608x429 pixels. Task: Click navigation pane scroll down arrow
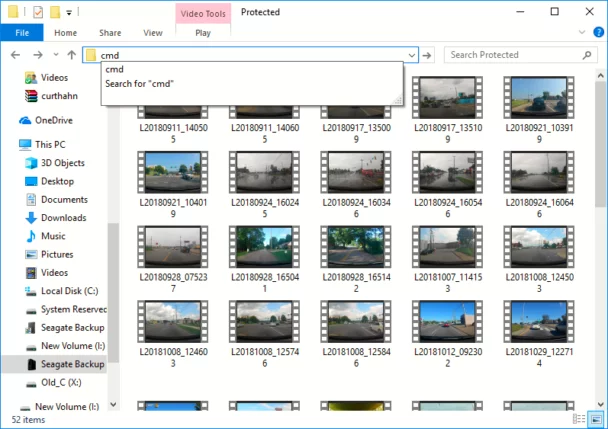[113, 405]
